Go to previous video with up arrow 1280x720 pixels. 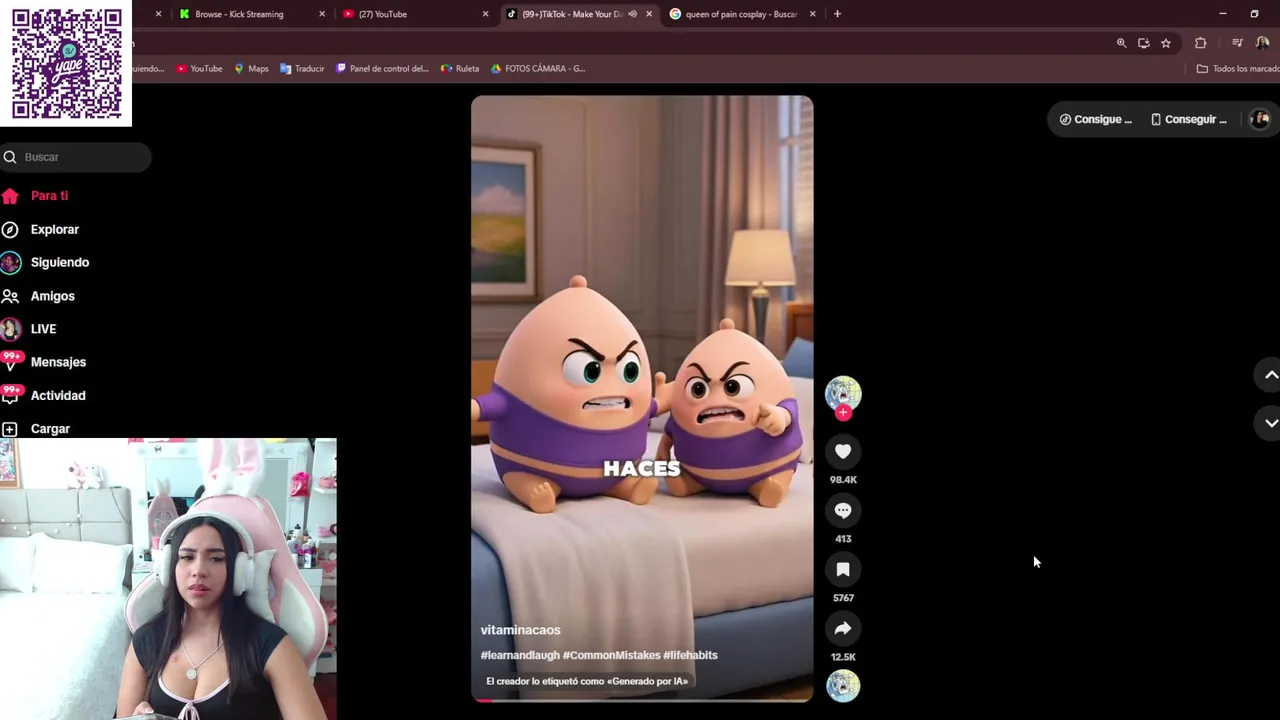[1270, 375]
